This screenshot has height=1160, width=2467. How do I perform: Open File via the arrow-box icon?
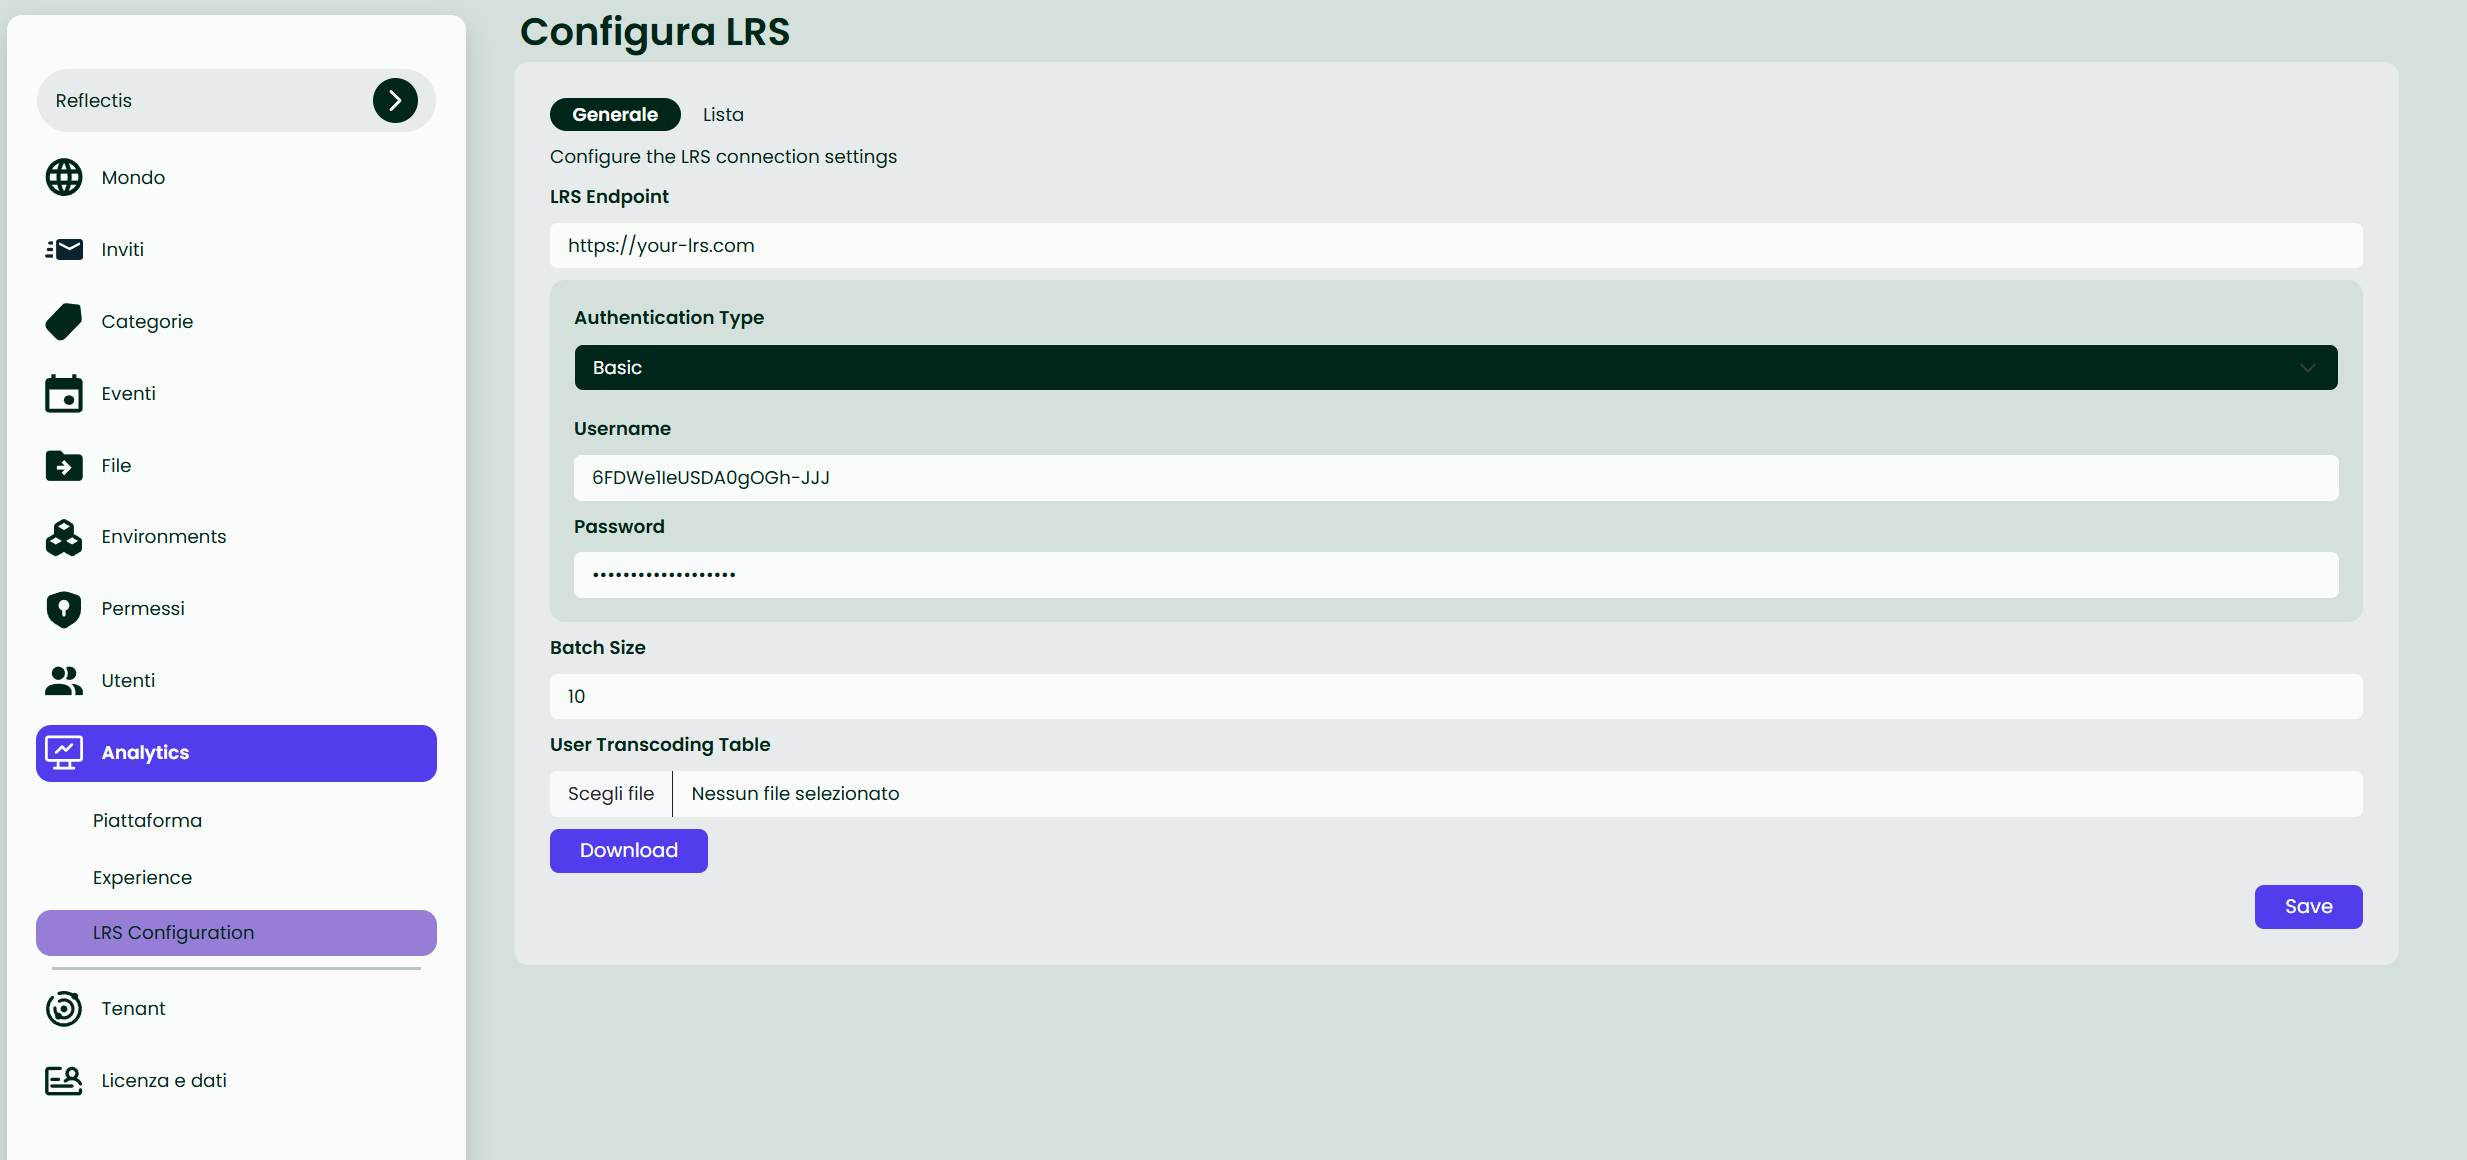point(63,465)
